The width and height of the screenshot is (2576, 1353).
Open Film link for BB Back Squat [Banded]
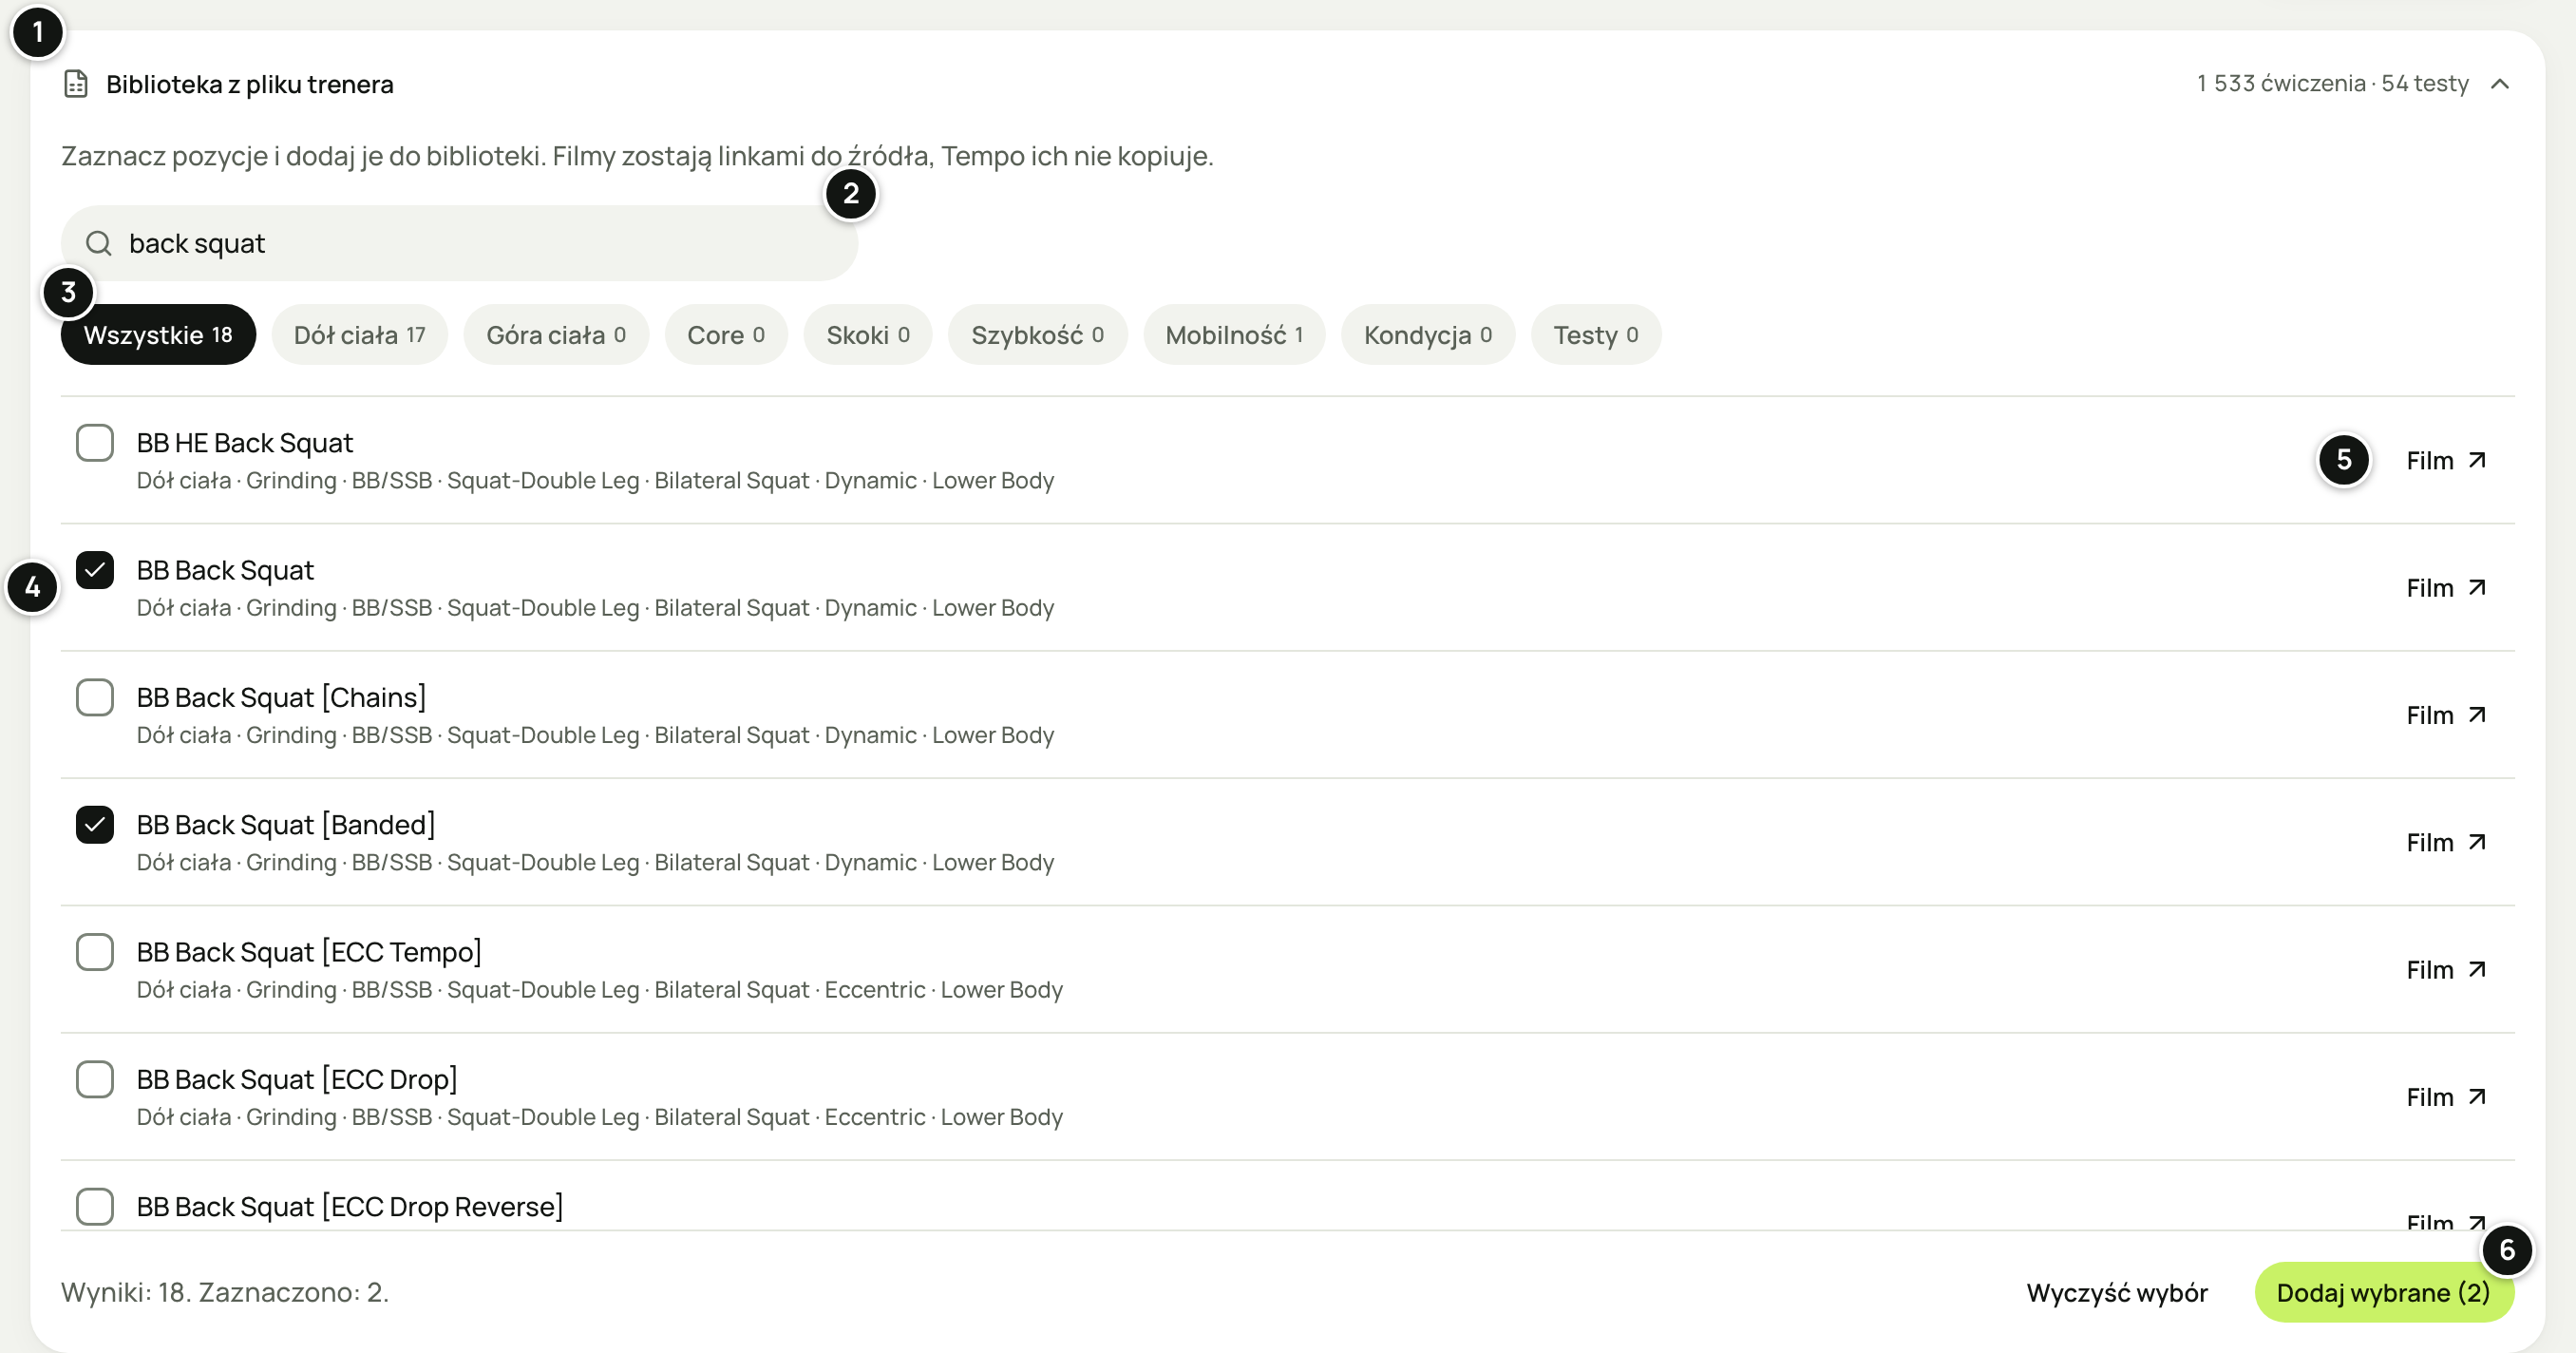[x=2446, y=843]
